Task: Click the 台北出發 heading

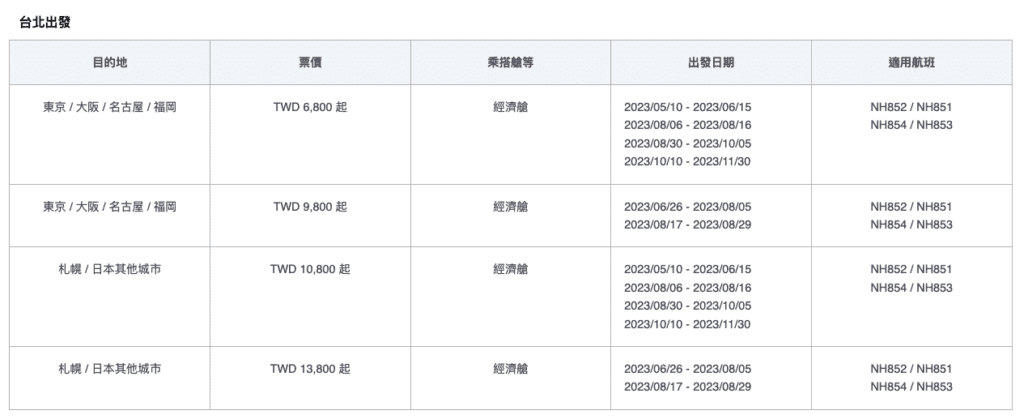Action: point(45,22)
